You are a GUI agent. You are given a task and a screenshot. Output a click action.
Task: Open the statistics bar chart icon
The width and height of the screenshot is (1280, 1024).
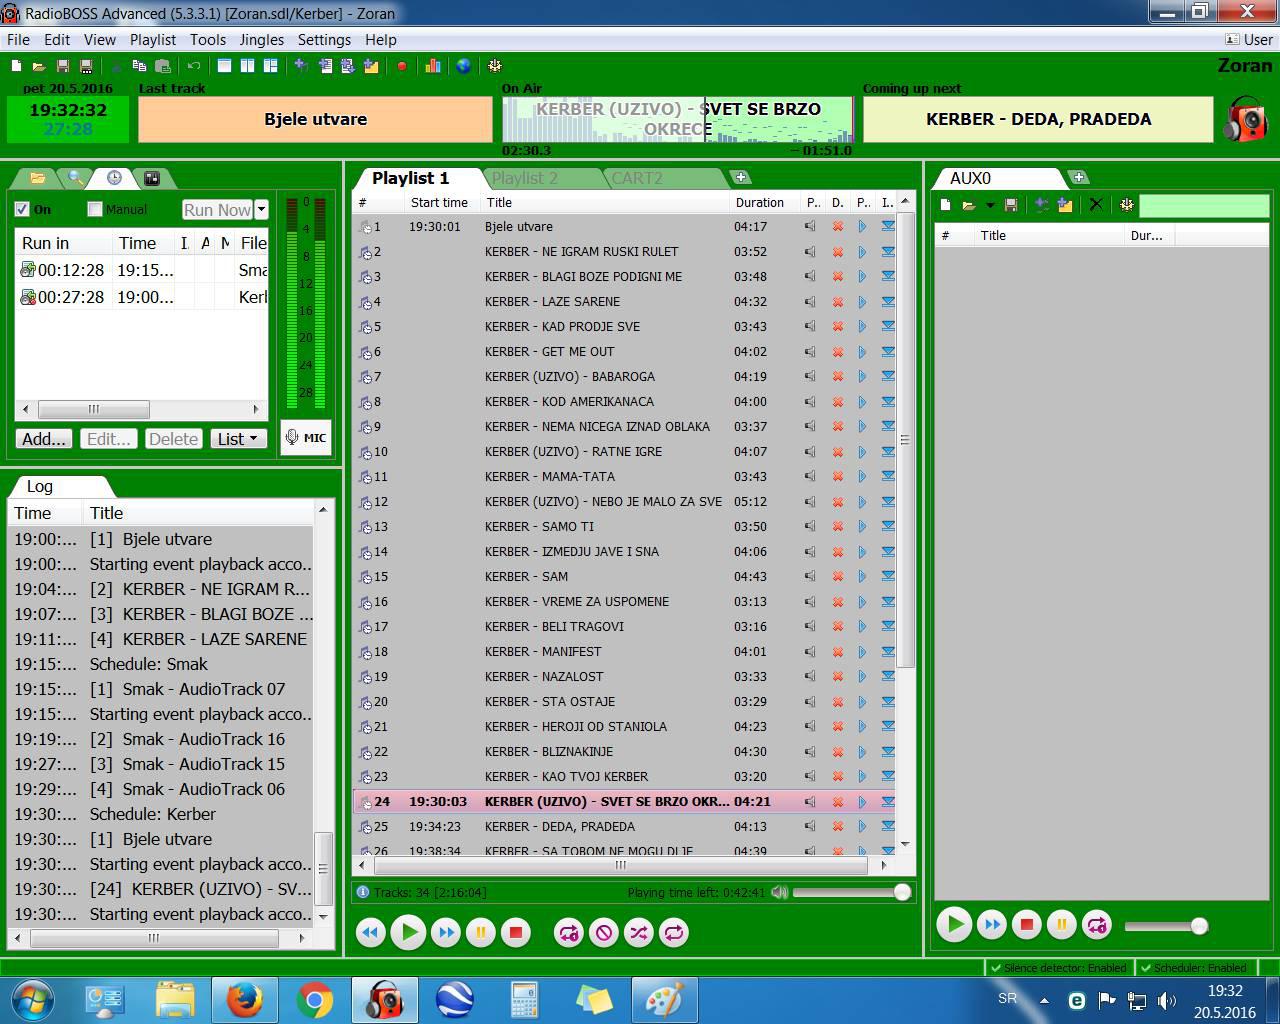click(x=433, y=66)
